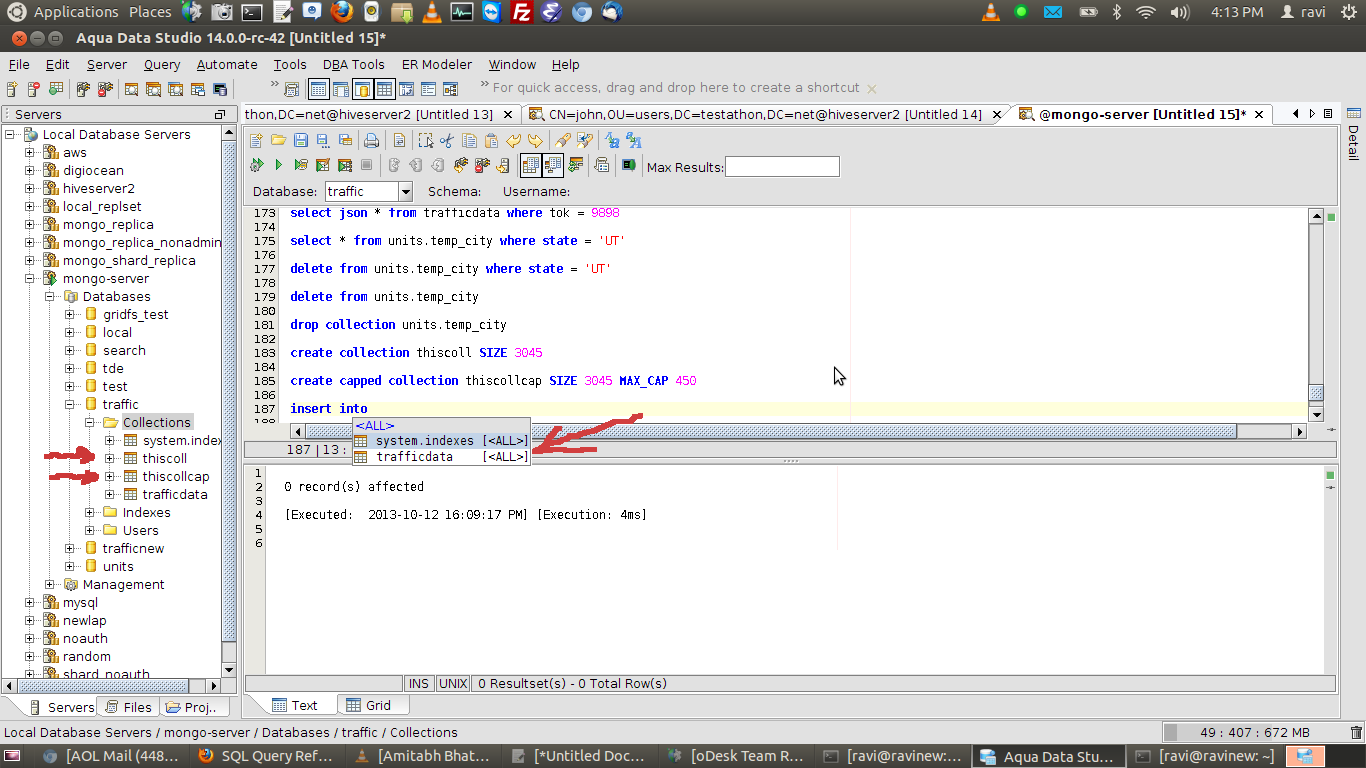This screenshot has height=768, width=1366.
Task: Click the Register Server icon in main toolbar
Action: (x=12, y=89)
